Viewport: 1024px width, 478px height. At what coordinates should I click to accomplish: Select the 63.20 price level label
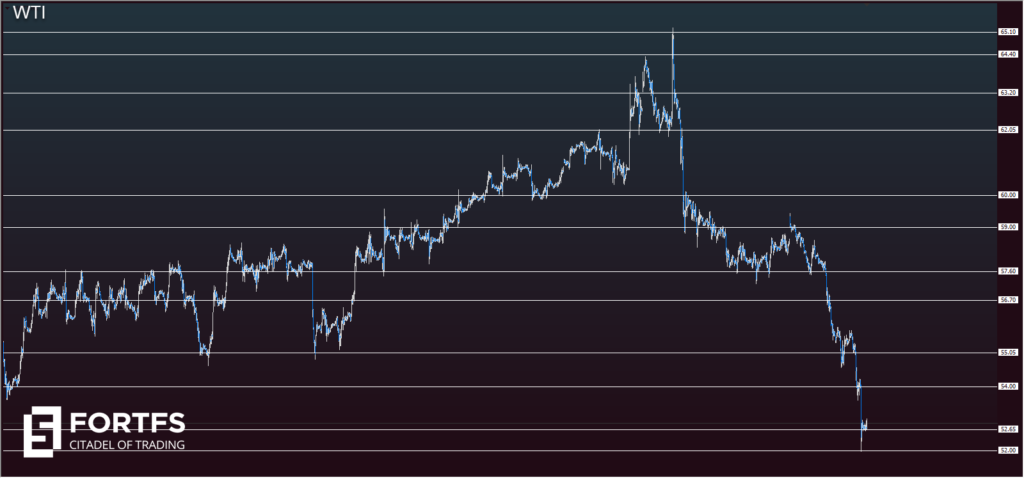point(1007,93)
